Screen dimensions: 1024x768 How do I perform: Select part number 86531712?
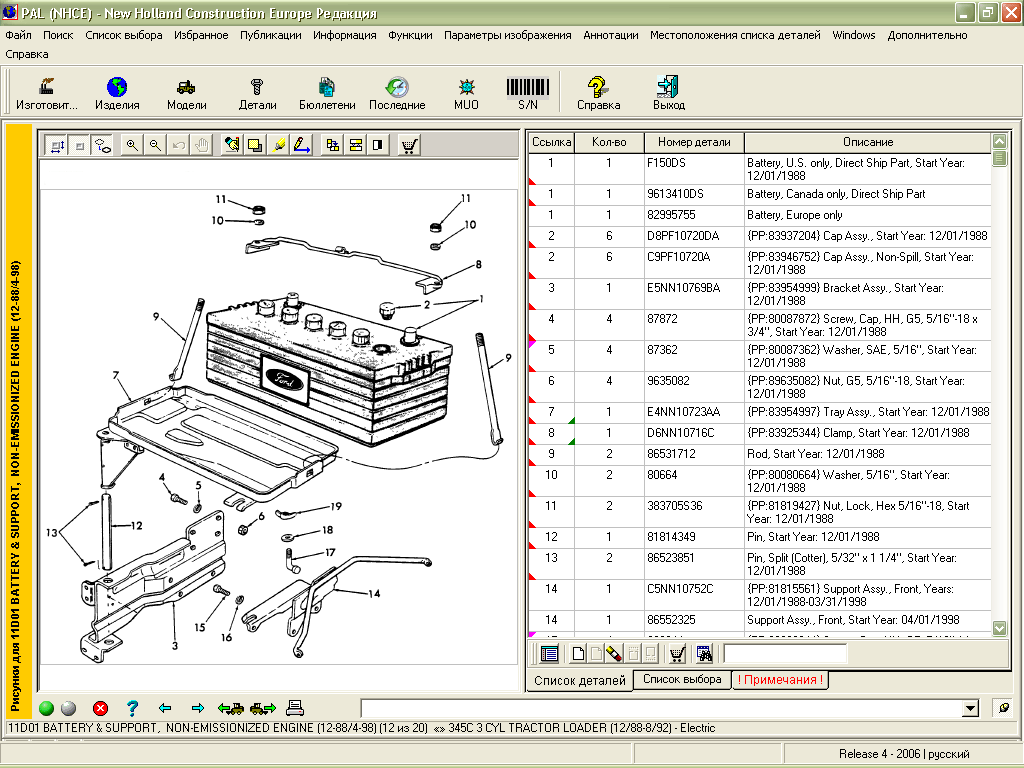(x=671, y=454)
